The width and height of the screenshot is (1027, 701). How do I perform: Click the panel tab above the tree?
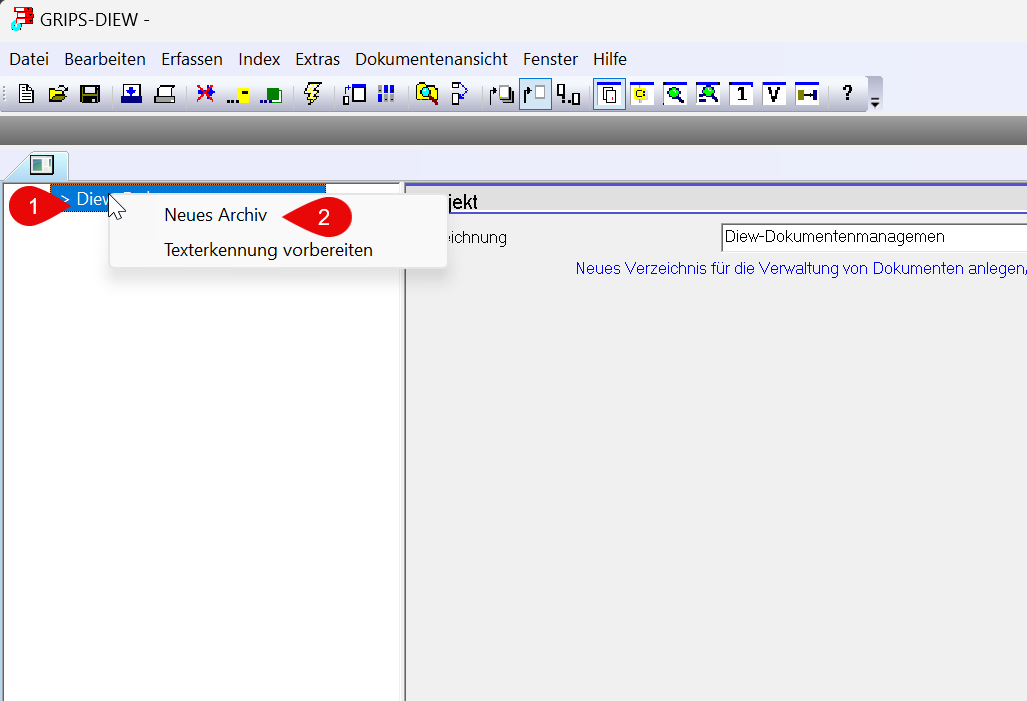click(x=41, y=165)
